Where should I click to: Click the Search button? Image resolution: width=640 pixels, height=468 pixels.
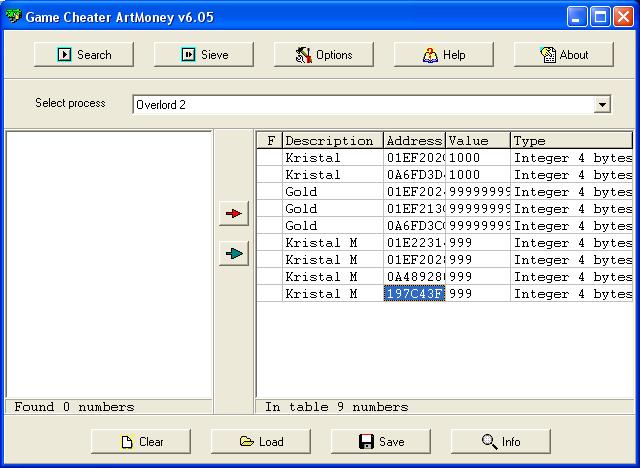(x=84, y=54)
